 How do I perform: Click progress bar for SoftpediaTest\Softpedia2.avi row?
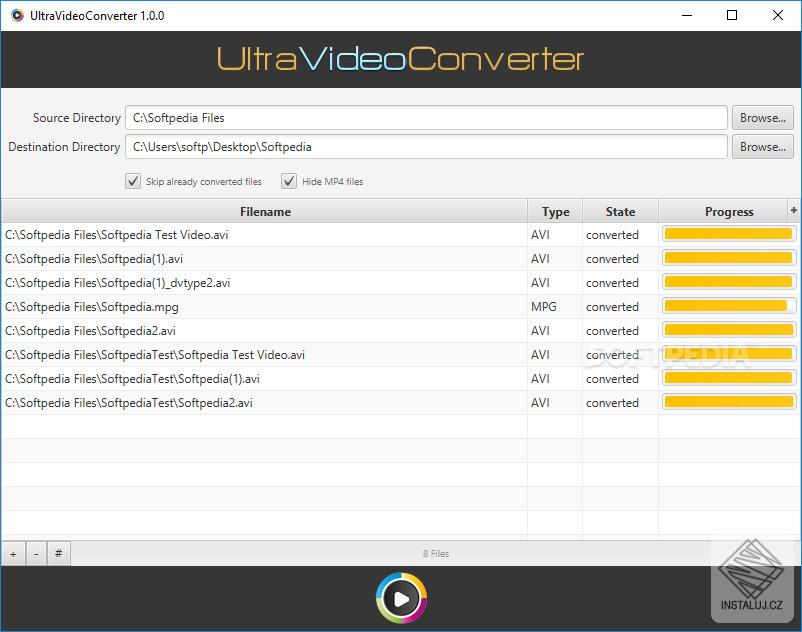[x=729, y=403]
